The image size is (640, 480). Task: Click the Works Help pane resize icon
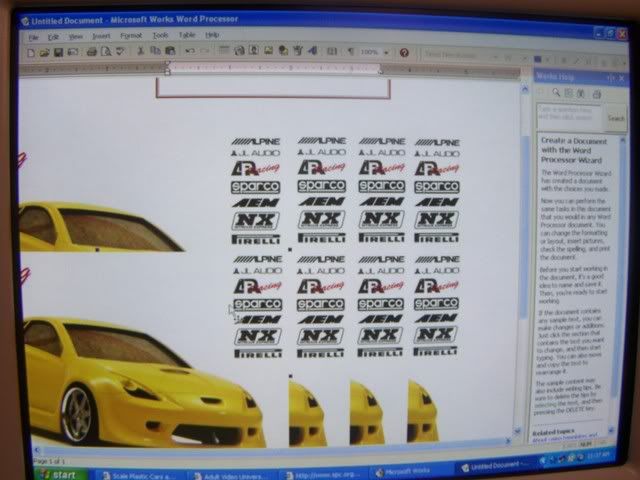611,78
